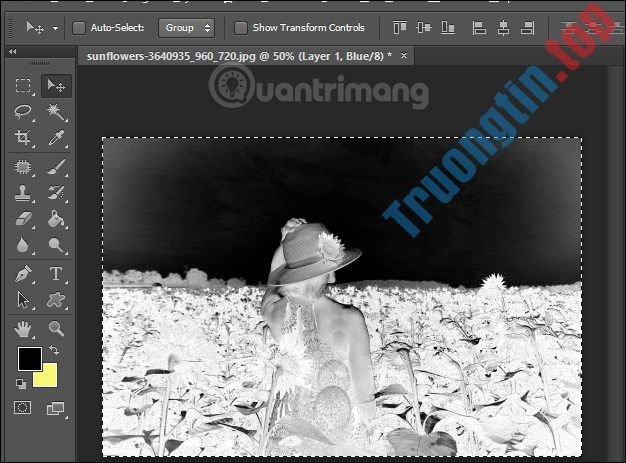Align top edges of layers
This screenshot has width=626, height=463.
coord(400,28)
